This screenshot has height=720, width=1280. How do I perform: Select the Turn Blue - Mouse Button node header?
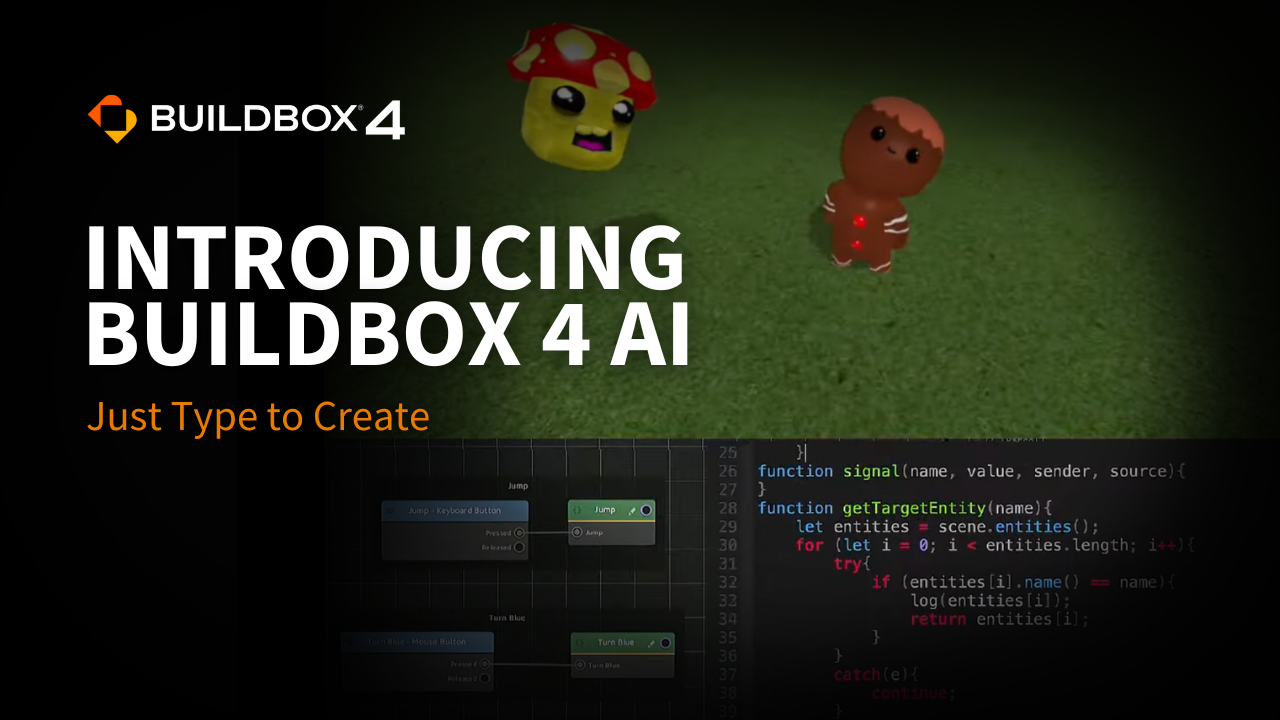pyautogui.click(x=417, y=642)
